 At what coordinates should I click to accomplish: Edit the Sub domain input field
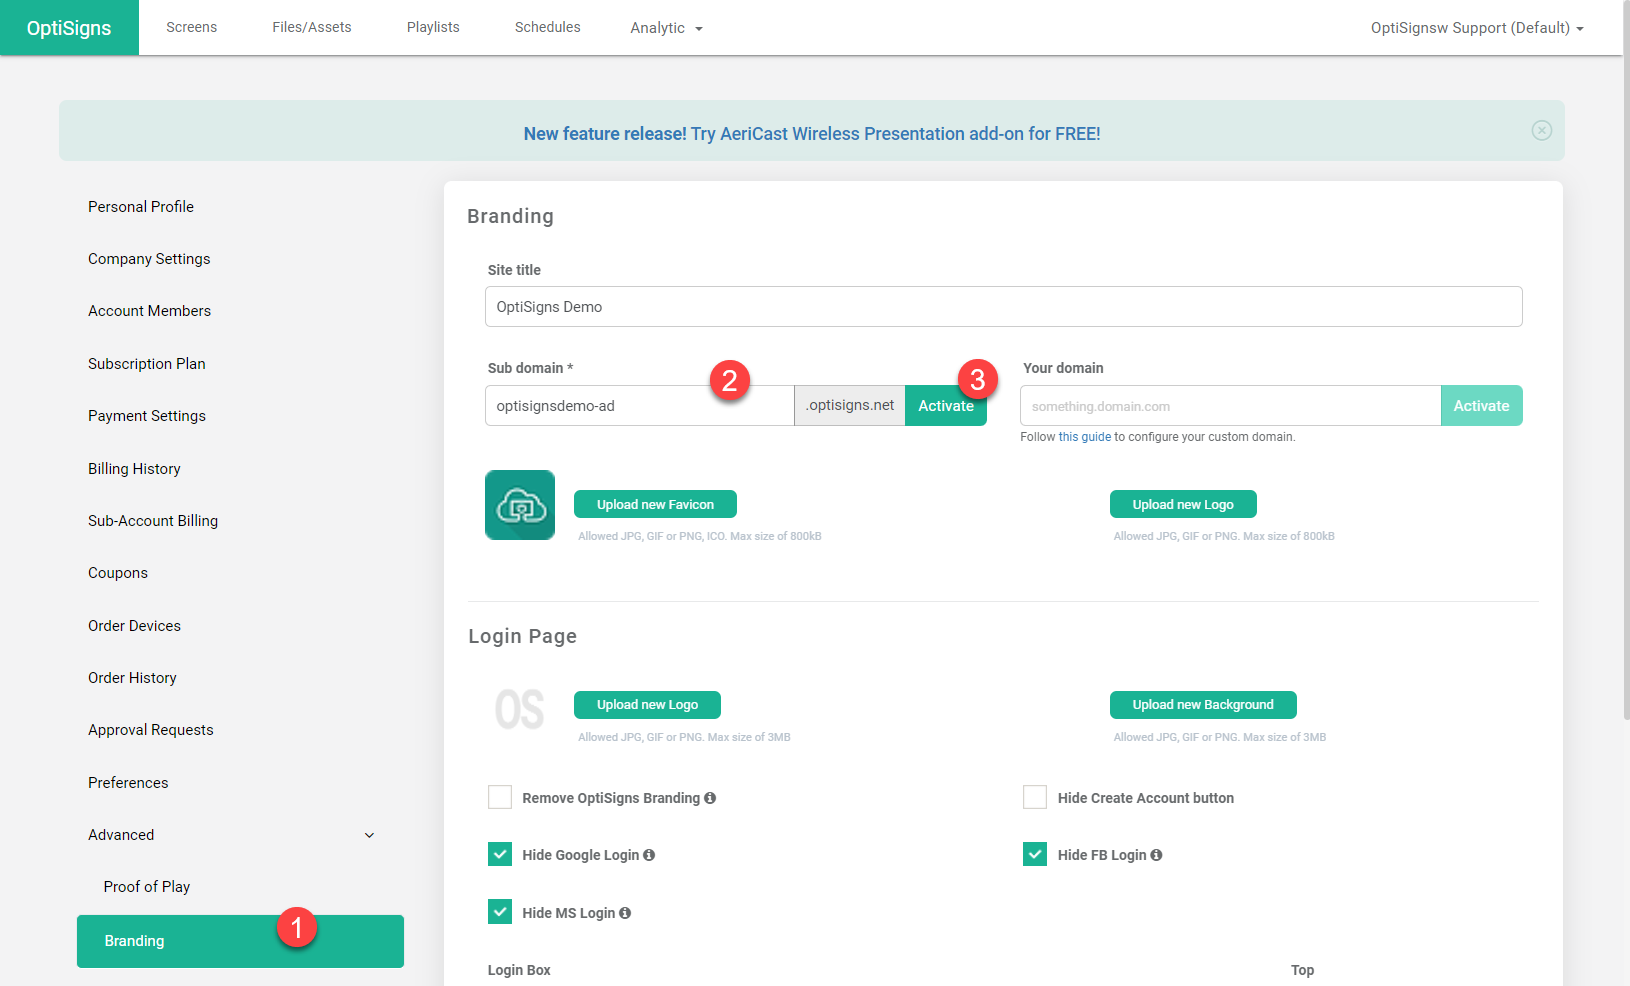(640, 405)
